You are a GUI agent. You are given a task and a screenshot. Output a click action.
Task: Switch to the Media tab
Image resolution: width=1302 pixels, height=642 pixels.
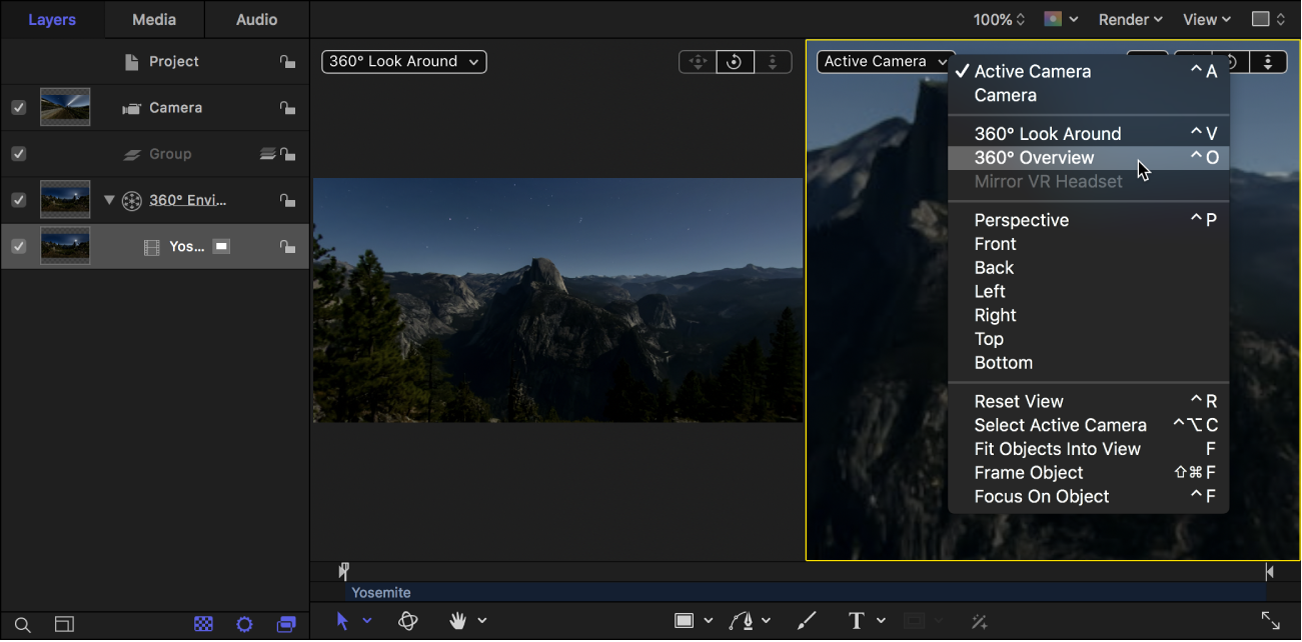click(x=153, y=19)
